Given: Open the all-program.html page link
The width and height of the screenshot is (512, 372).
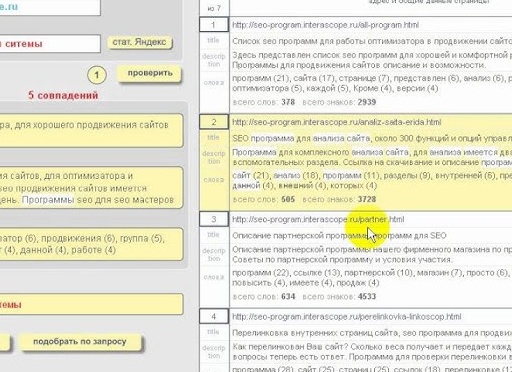Looking at the screenshot, I should (x=325, y=25).
